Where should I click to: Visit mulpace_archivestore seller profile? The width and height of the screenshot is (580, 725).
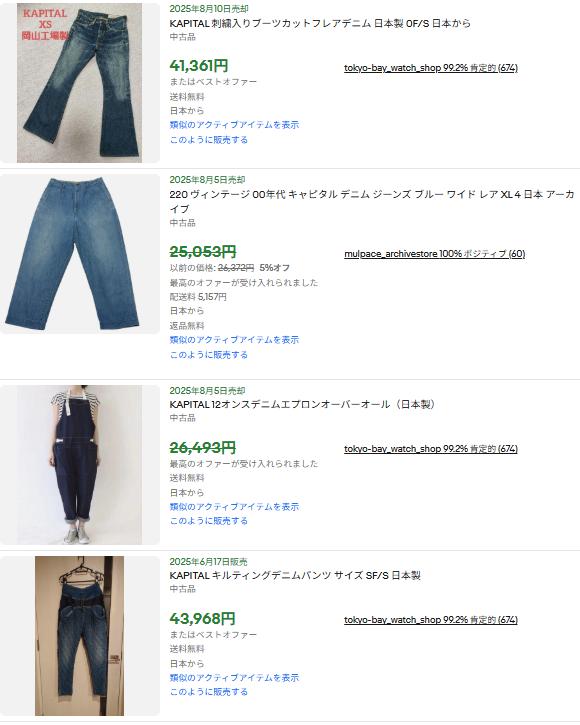pos(434,254)
